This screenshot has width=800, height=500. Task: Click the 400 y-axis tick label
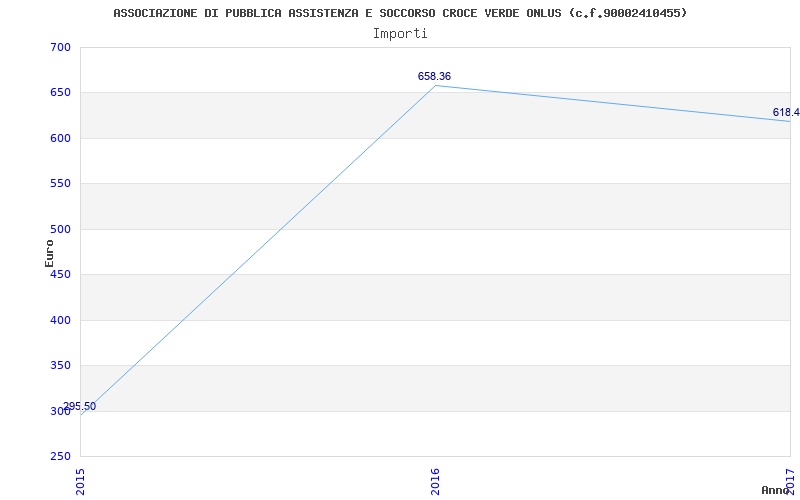point(60,320)
